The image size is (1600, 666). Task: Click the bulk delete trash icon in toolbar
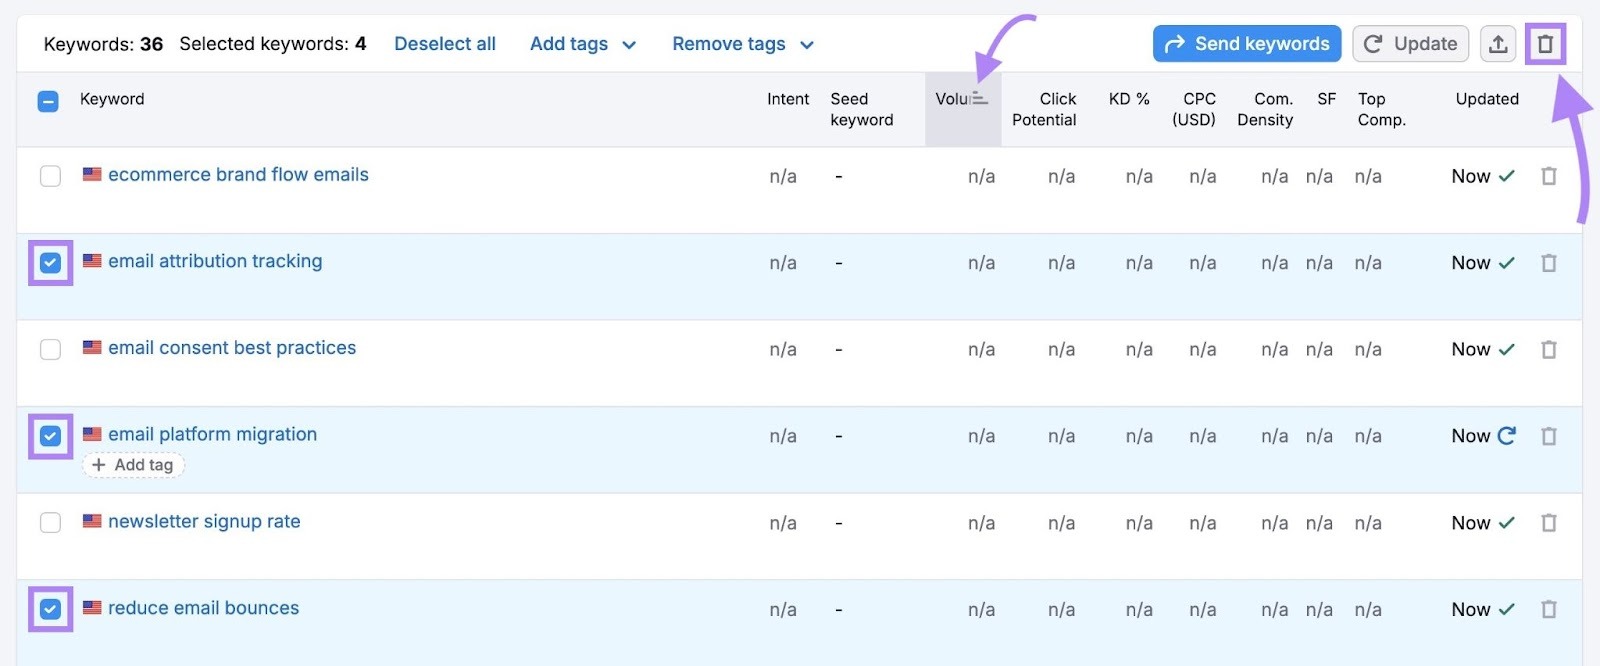tap(1545, 44)
